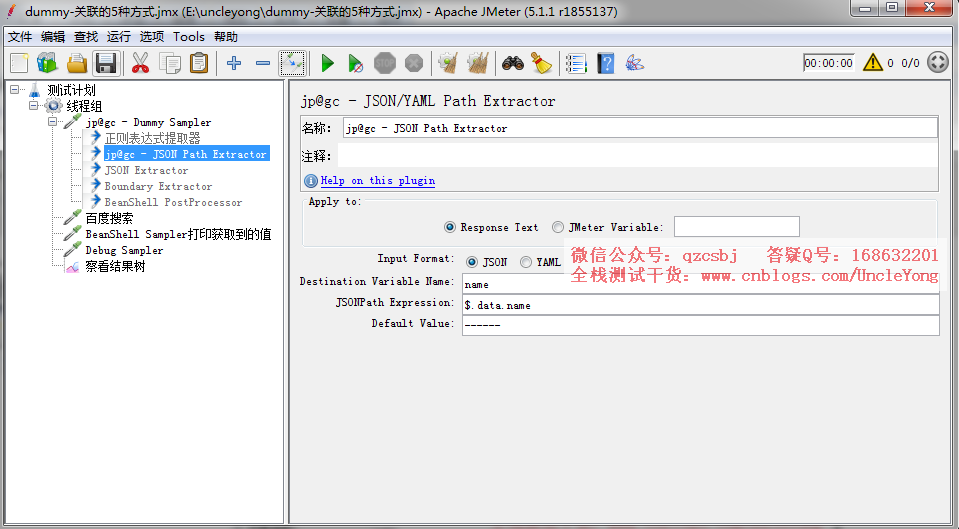Screen dimensions: 959x529
Task: Open the Function Helper list icon
Action: (x=576, y=63)
